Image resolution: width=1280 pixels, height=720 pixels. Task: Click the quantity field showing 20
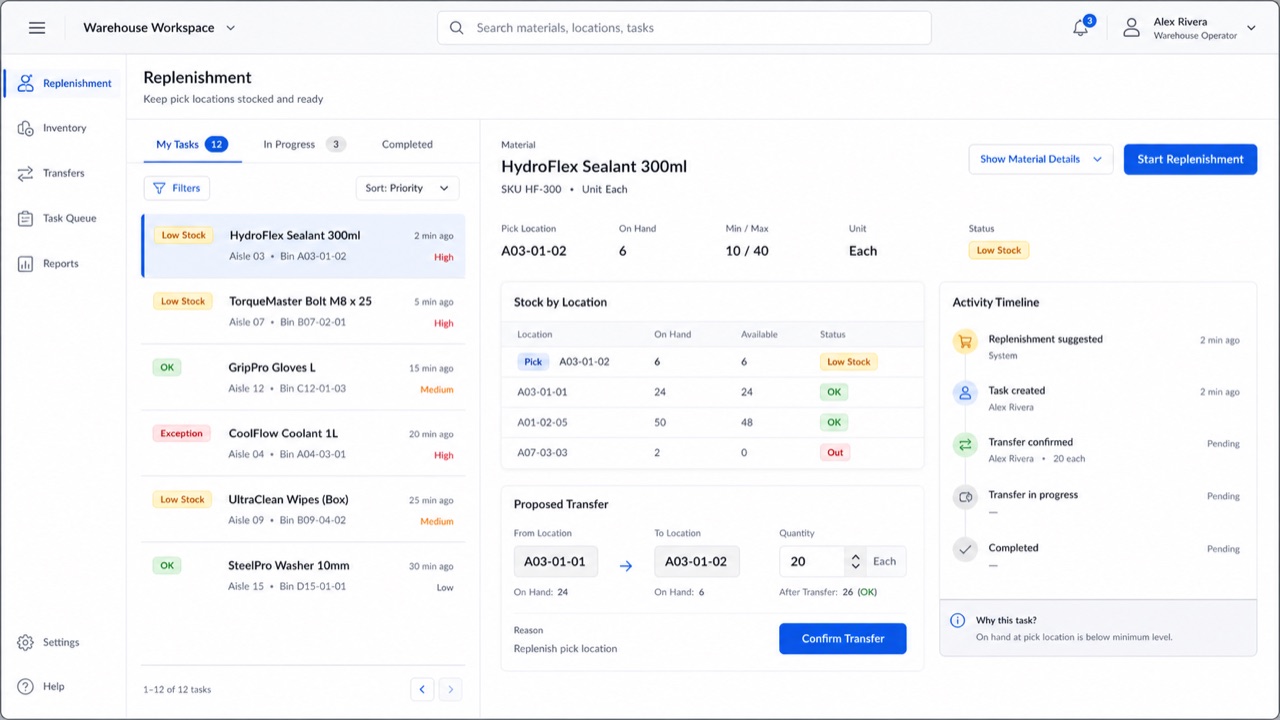[x=812, y=562]
